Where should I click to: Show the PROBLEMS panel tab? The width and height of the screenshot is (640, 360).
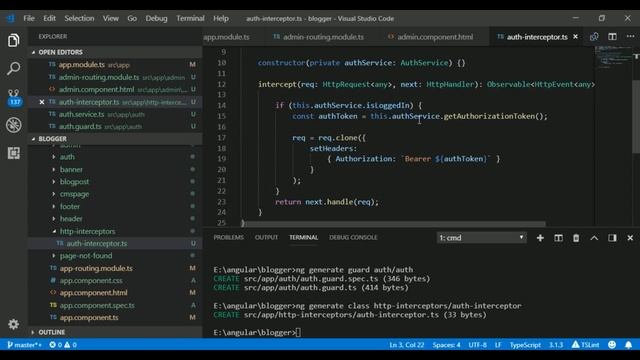click(x=229, y=237)
